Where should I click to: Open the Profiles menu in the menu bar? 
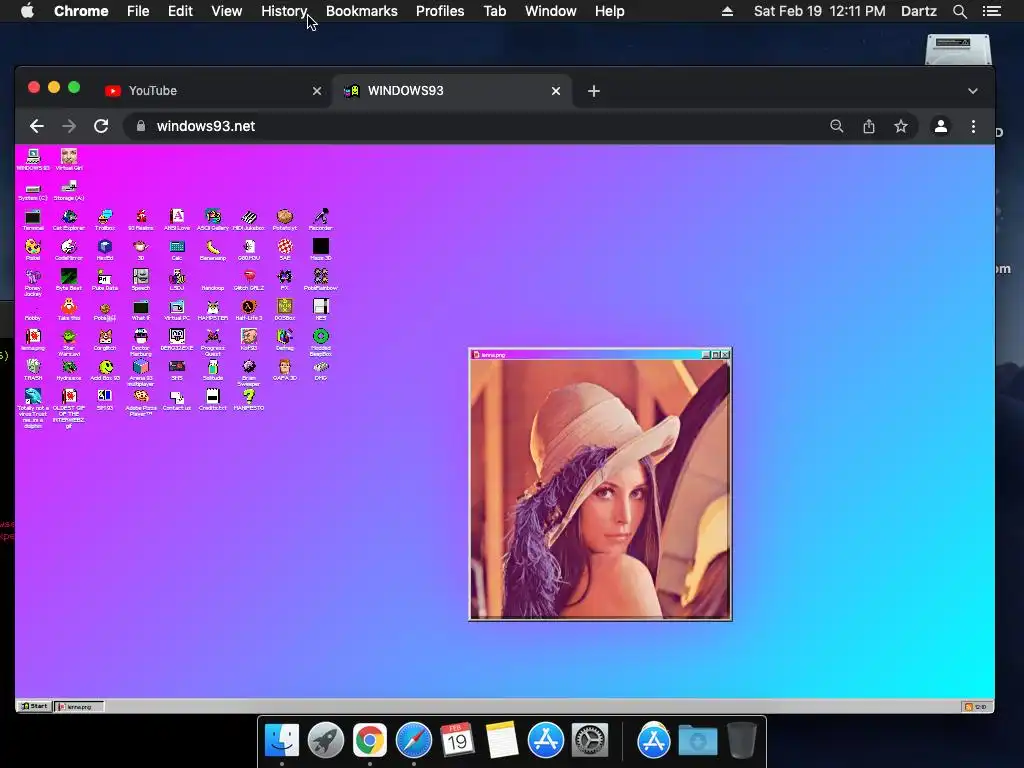pyautogui.click(x=440, y=11)
